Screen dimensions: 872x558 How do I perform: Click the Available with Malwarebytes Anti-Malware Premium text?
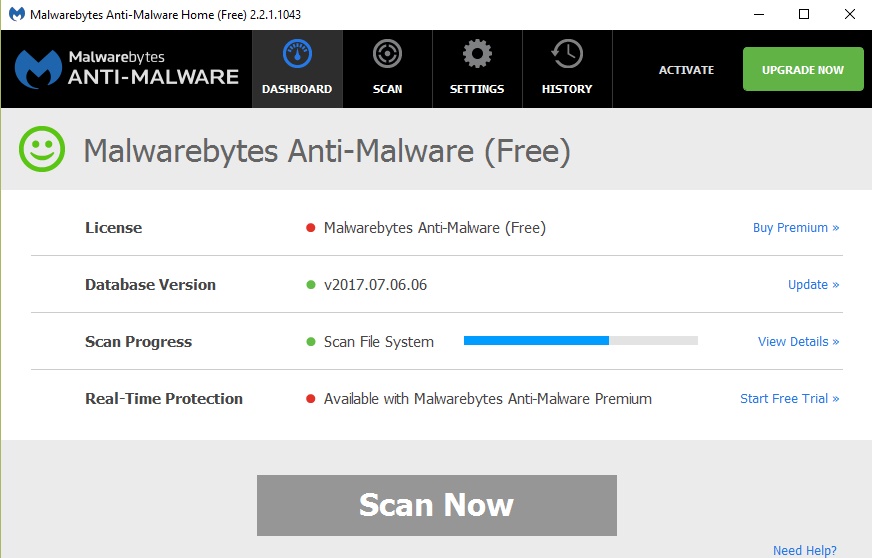coord(488,398)
